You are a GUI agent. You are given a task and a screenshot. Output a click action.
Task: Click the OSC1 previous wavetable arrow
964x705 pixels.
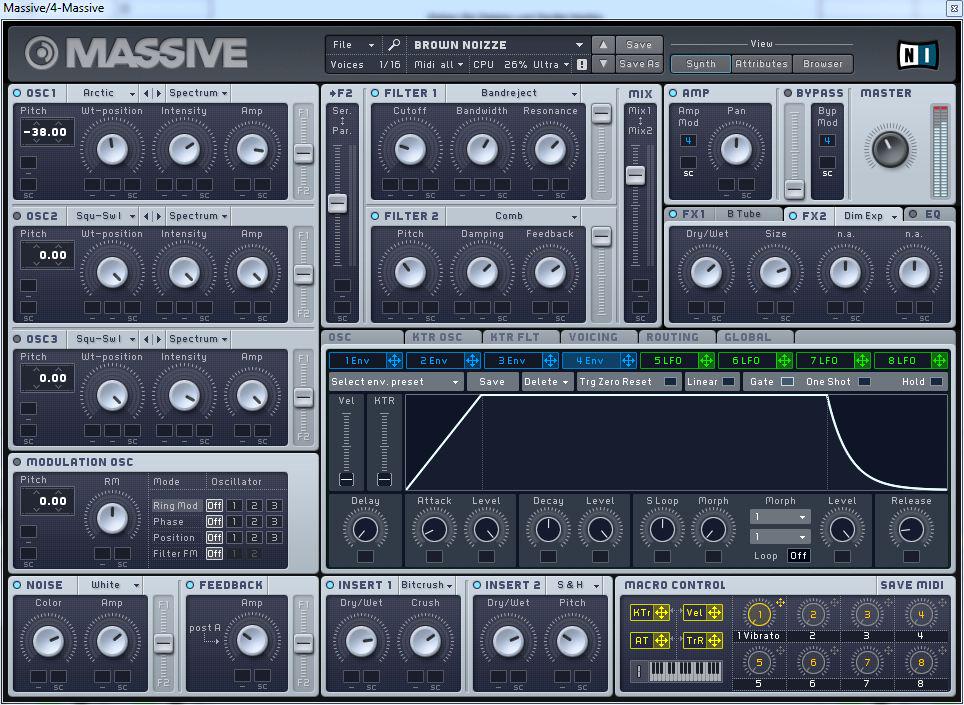pyautogui.click(x=146, y=93)
